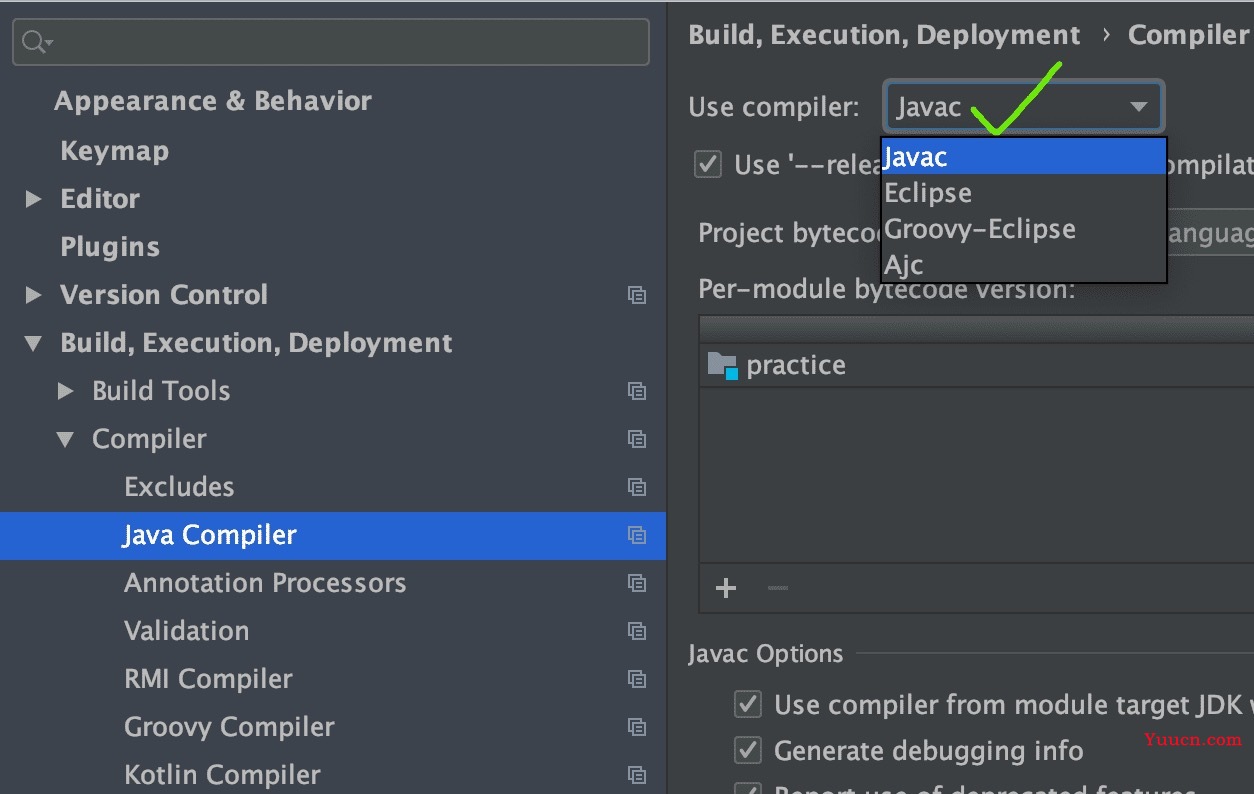Open RMI Compiler settings
The image size is (1254, 794).
pyautogui.click(x=208, y=679)
